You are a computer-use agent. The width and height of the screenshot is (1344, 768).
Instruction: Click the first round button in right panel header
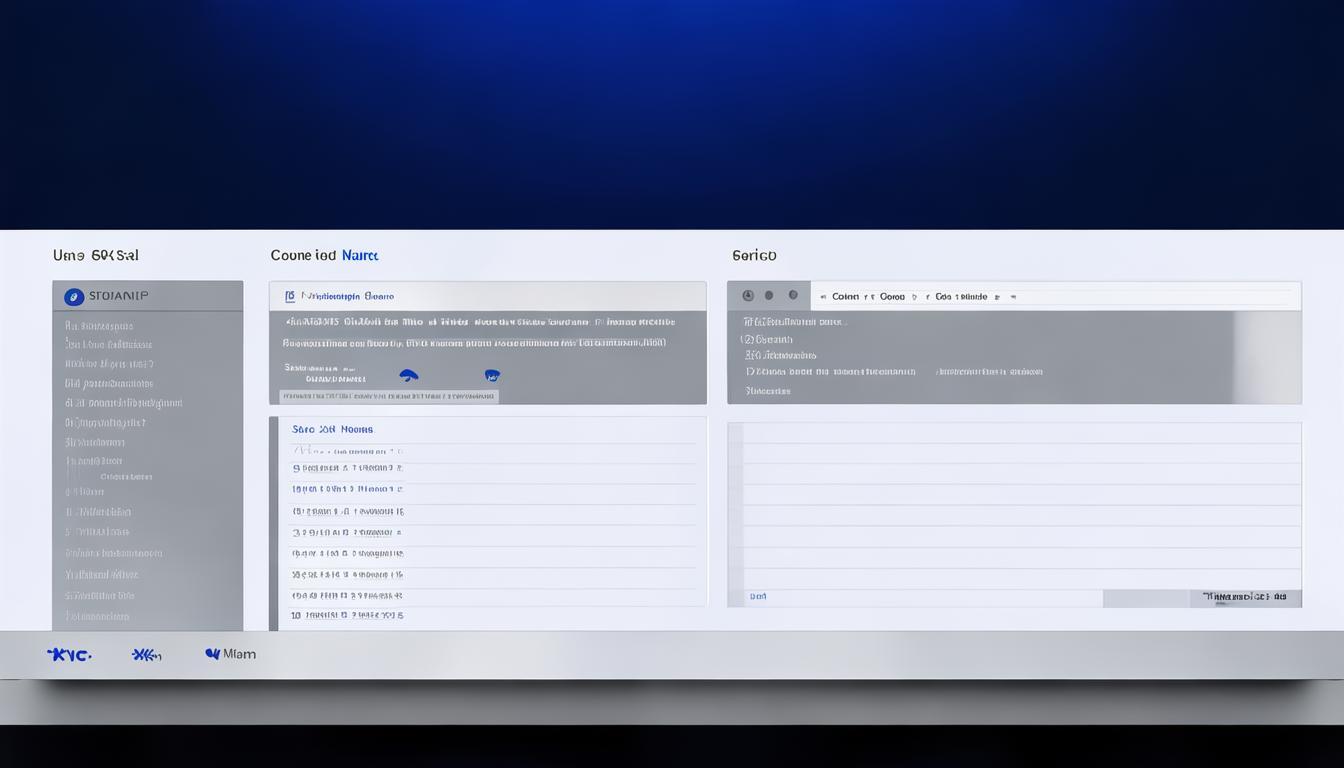[x=748, y=296]
